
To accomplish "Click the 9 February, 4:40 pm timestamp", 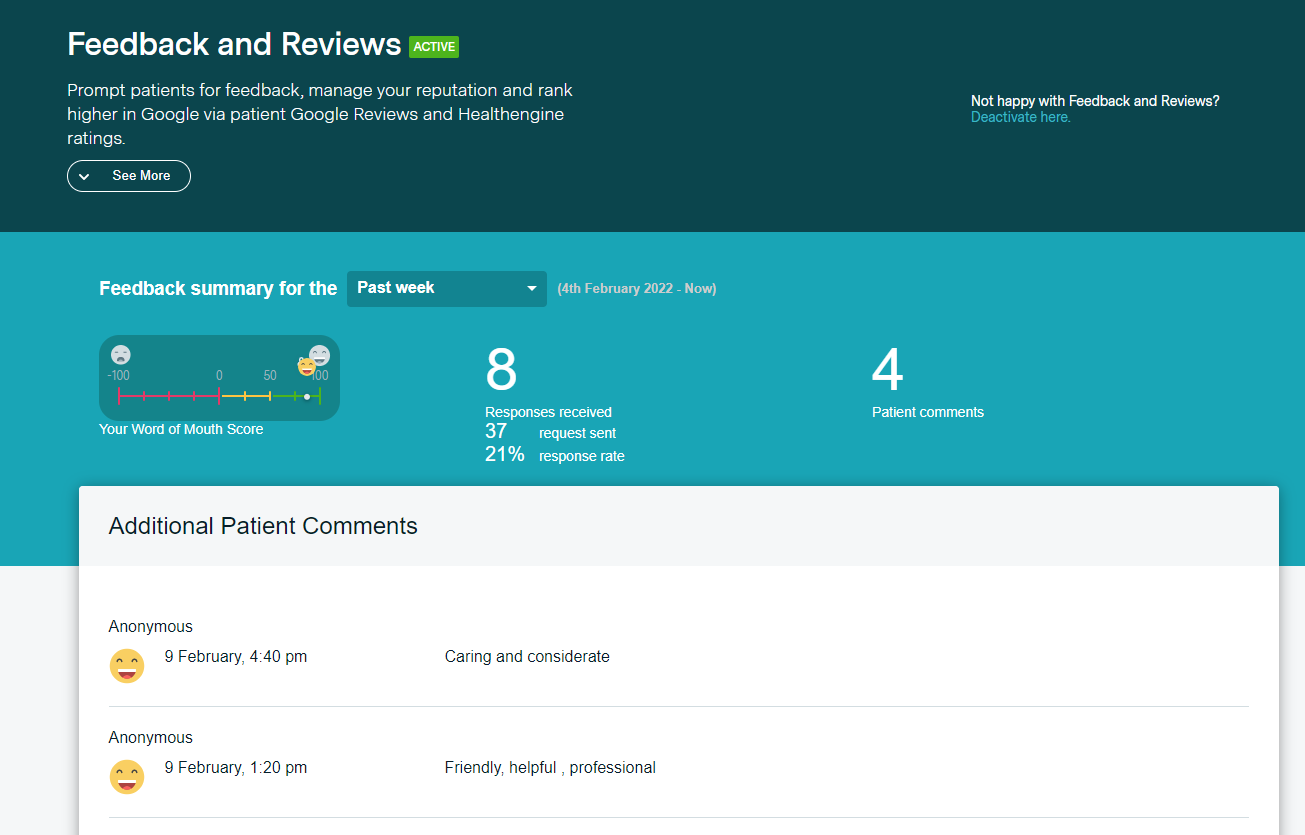I will pos(236,657).
